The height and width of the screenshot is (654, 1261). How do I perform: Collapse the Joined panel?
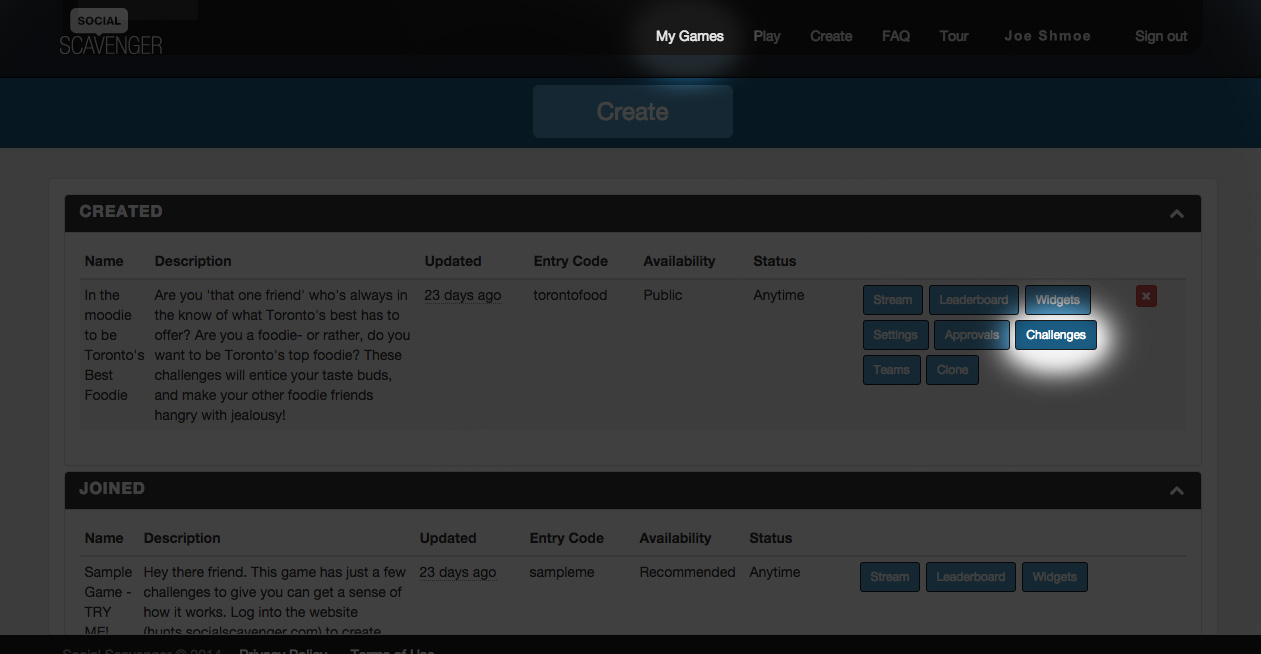click(1177, 491)
